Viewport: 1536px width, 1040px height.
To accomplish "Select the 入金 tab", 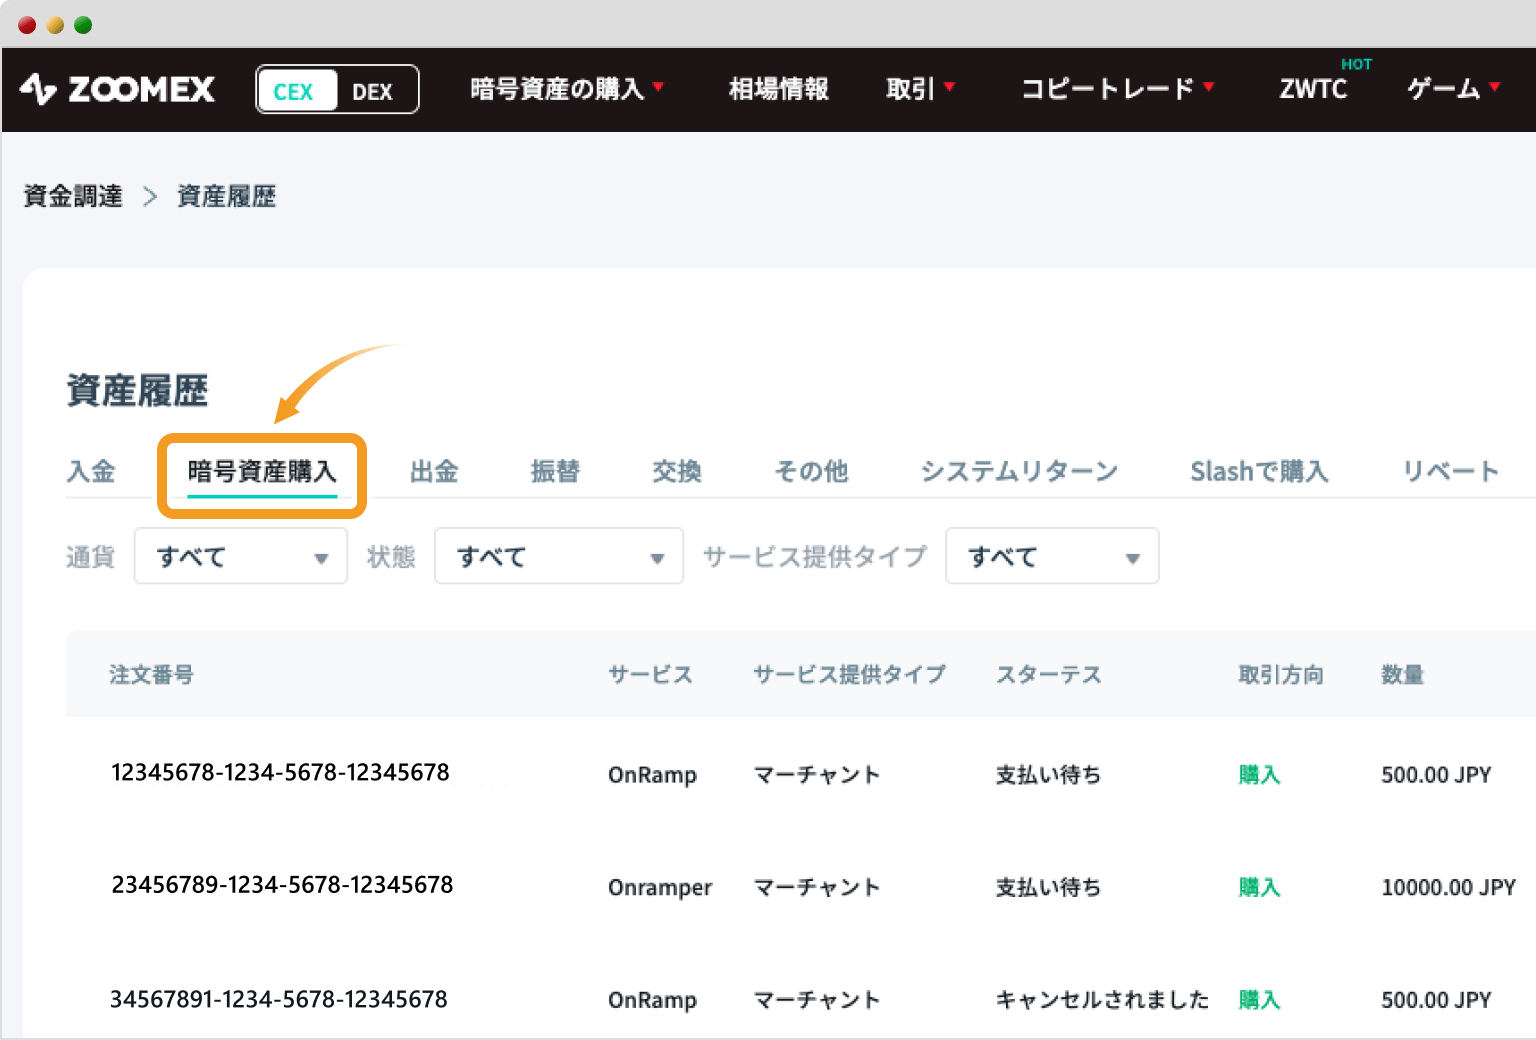I will [91, 471].
